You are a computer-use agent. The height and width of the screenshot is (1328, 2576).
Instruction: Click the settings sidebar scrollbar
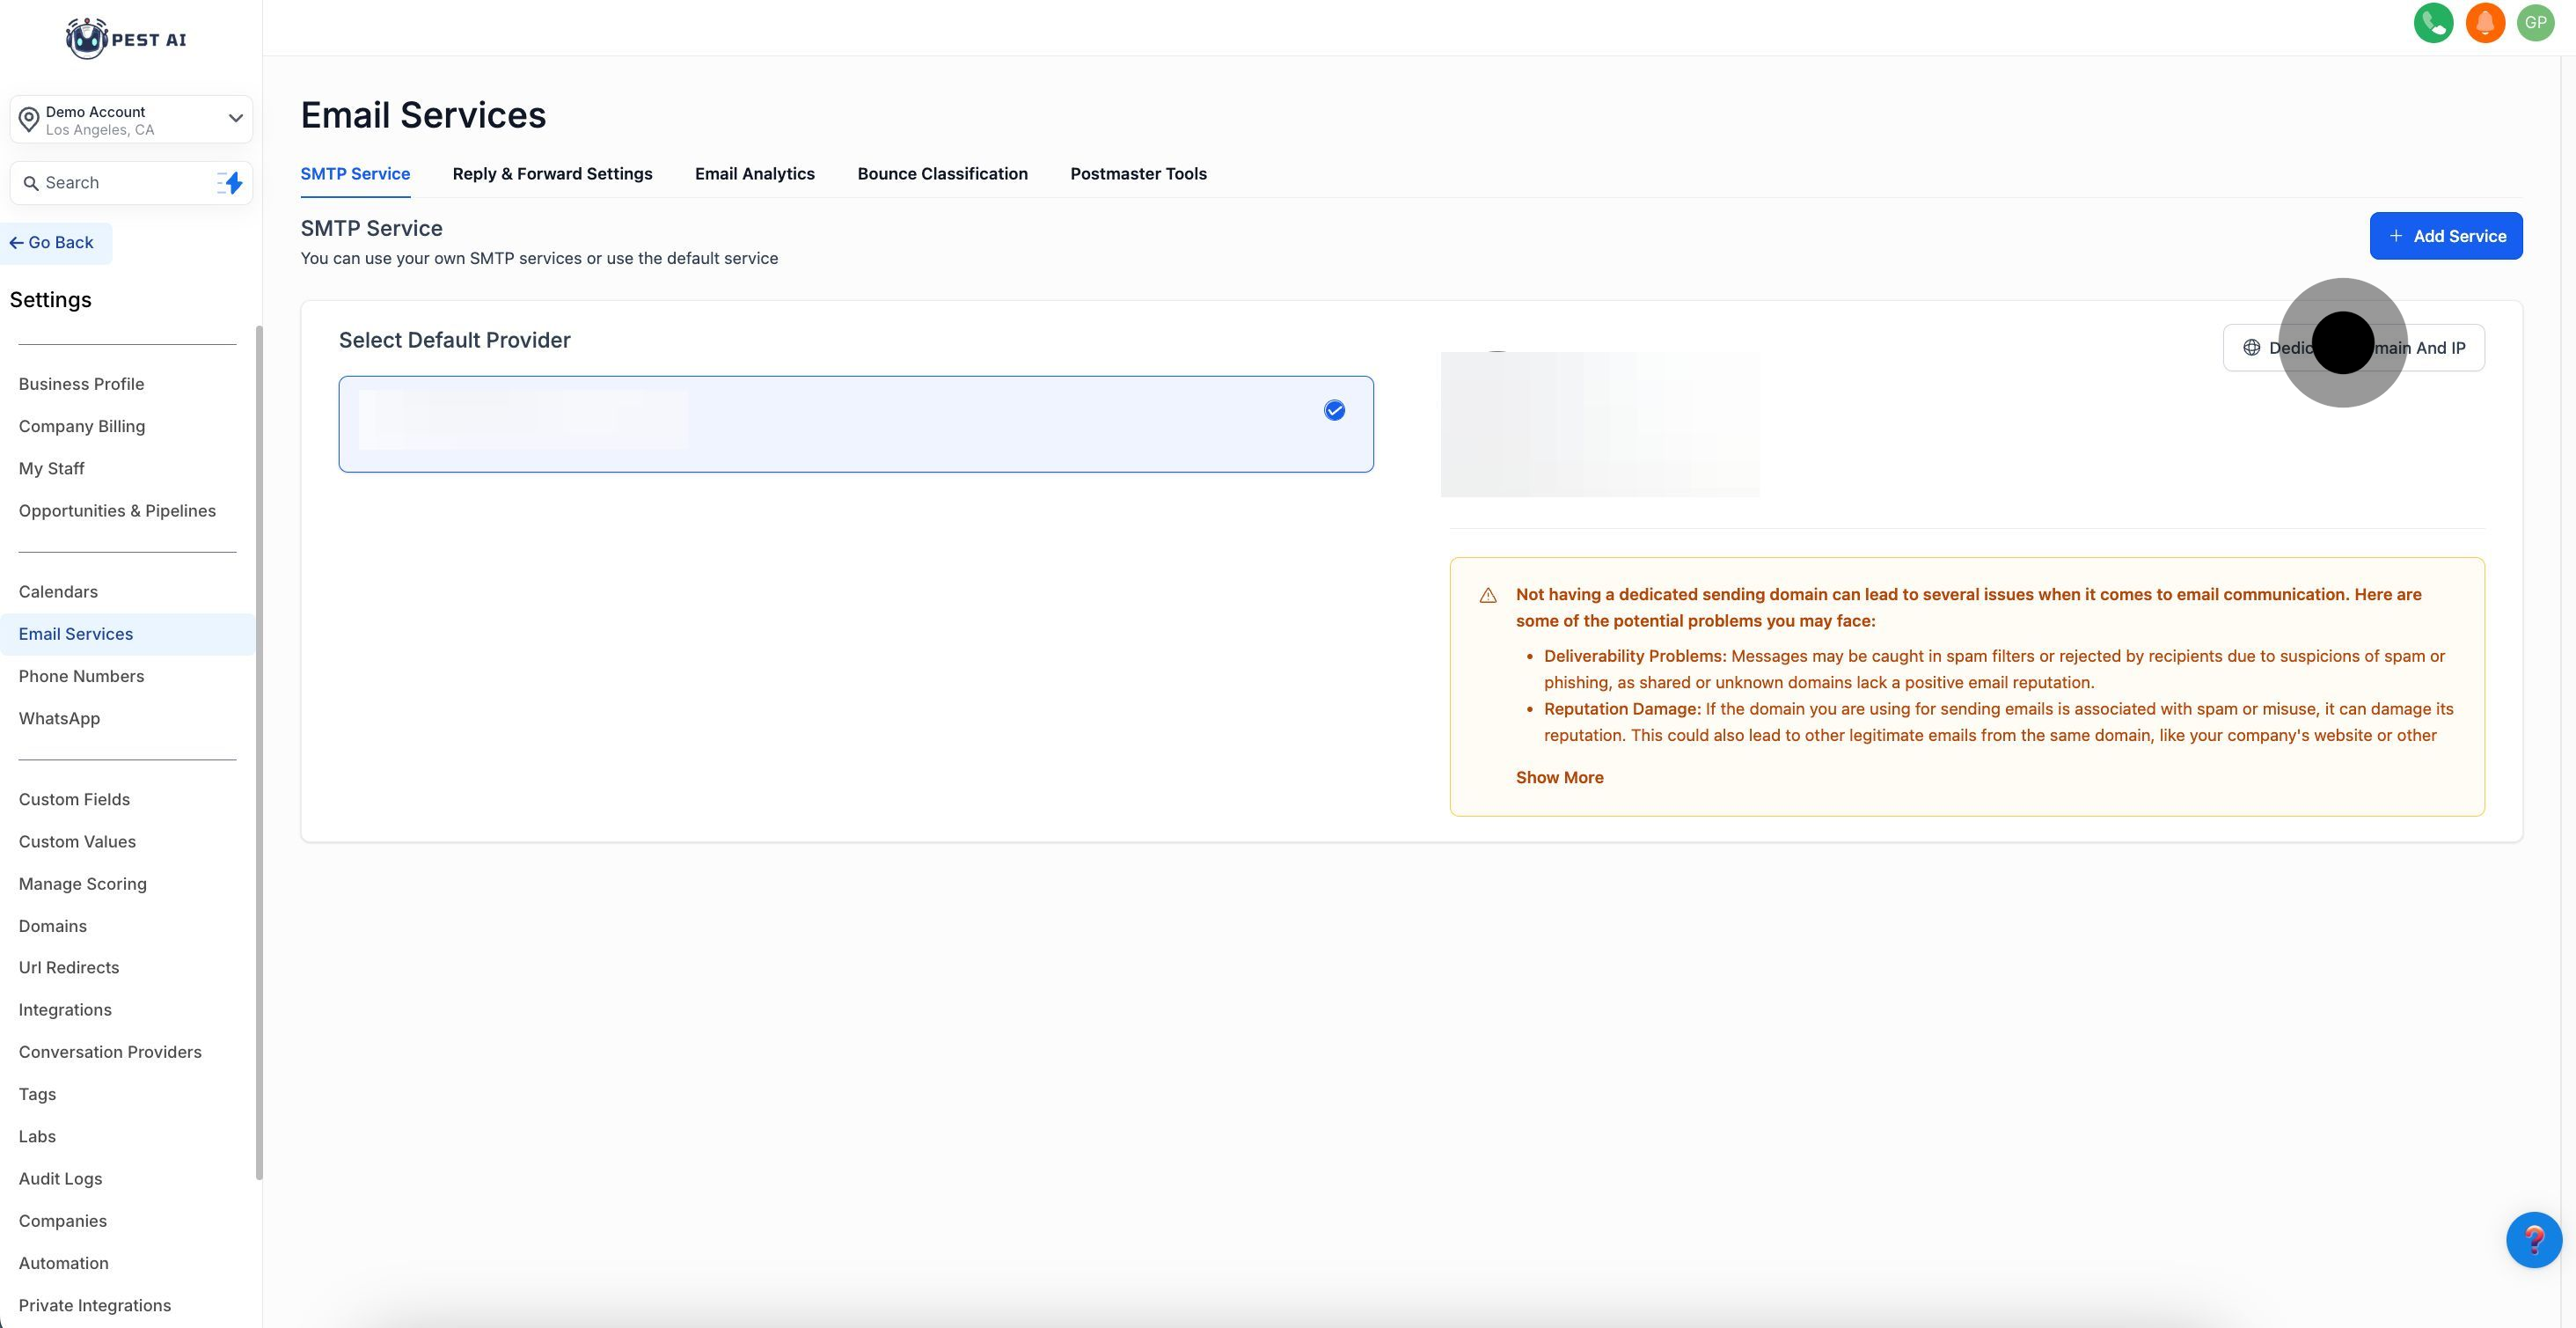259,750
